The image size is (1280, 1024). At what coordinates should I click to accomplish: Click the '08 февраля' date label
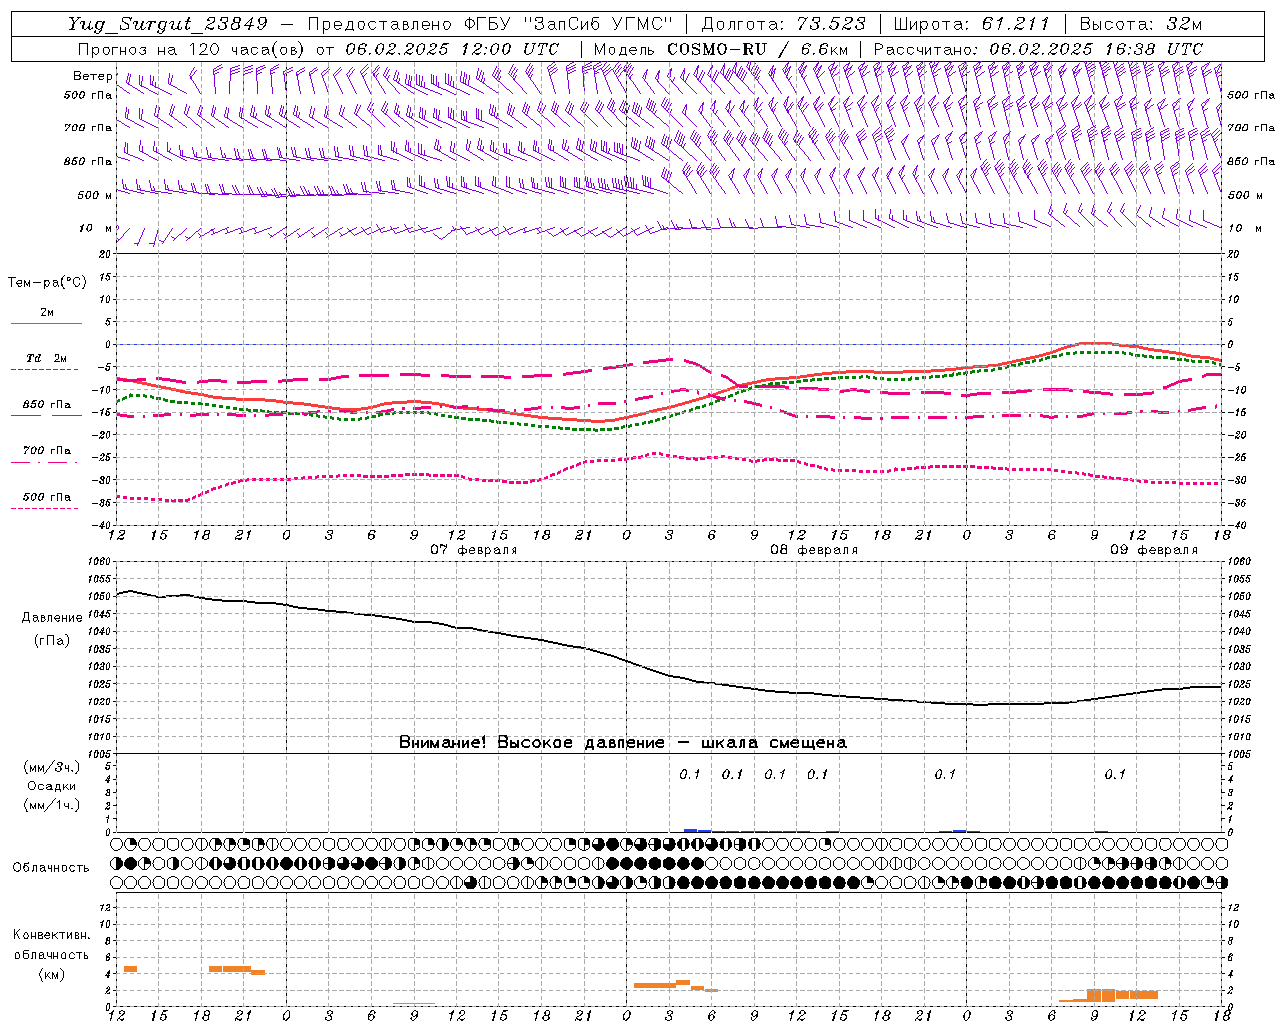(814, 550)
